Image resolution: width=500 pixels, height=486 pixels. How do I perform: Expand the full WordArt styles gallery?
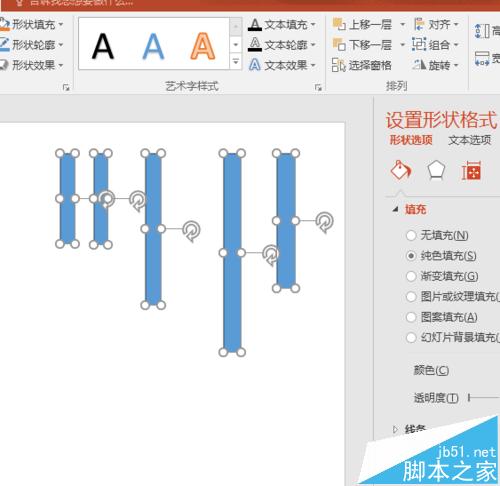coord(236,62)
